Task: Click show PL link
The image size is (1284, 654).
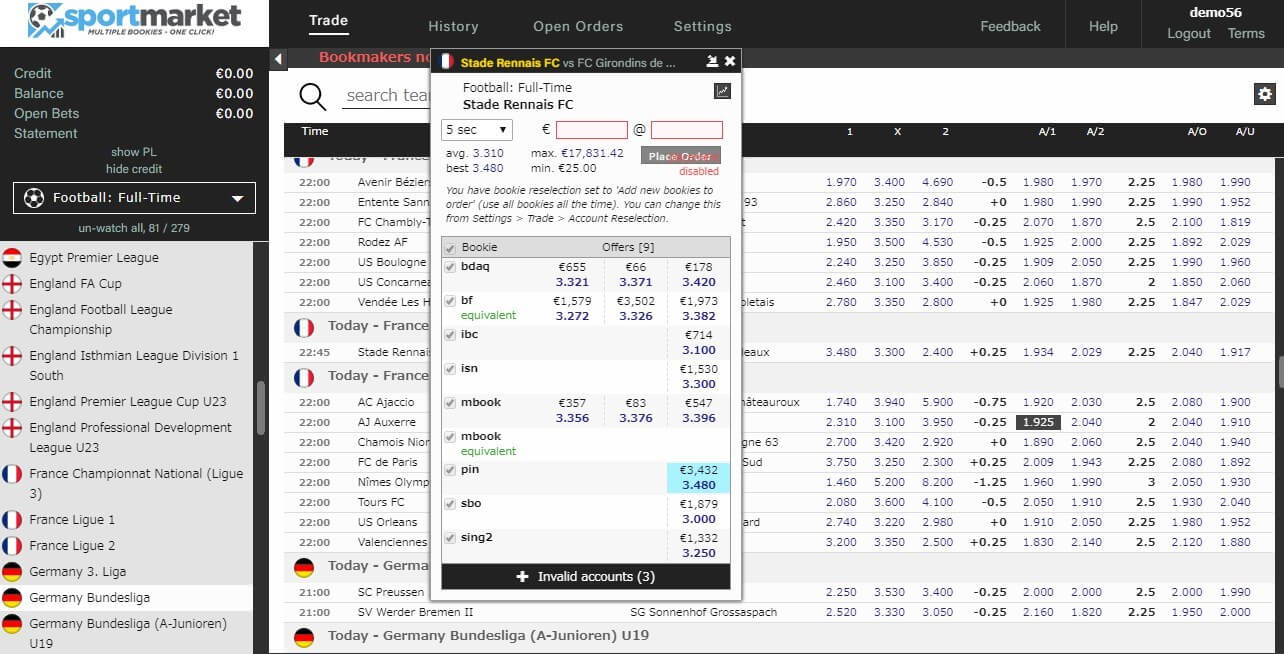Action: (133, 152)
